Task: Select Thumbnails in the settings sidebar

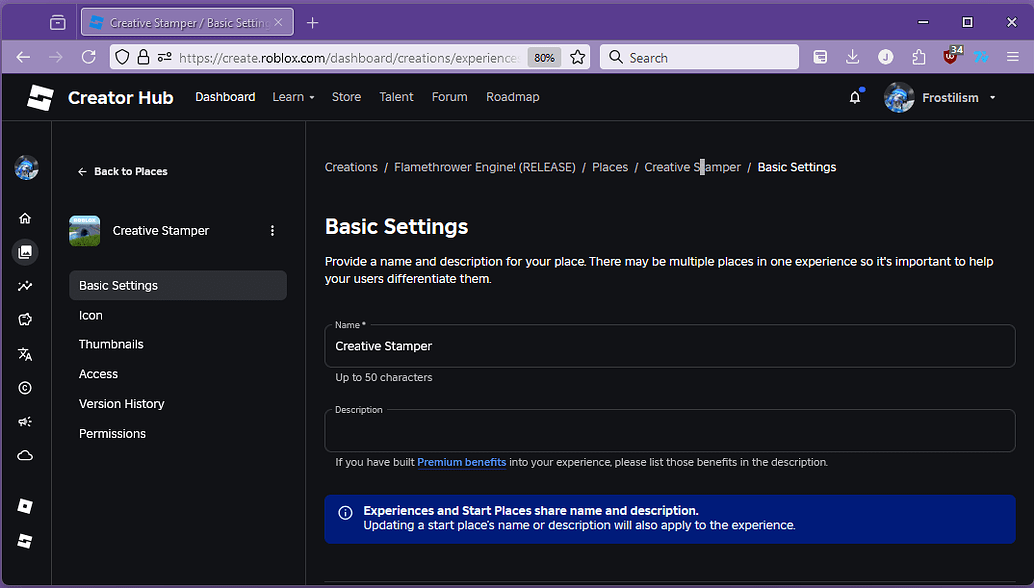Action: pos(111,344)
